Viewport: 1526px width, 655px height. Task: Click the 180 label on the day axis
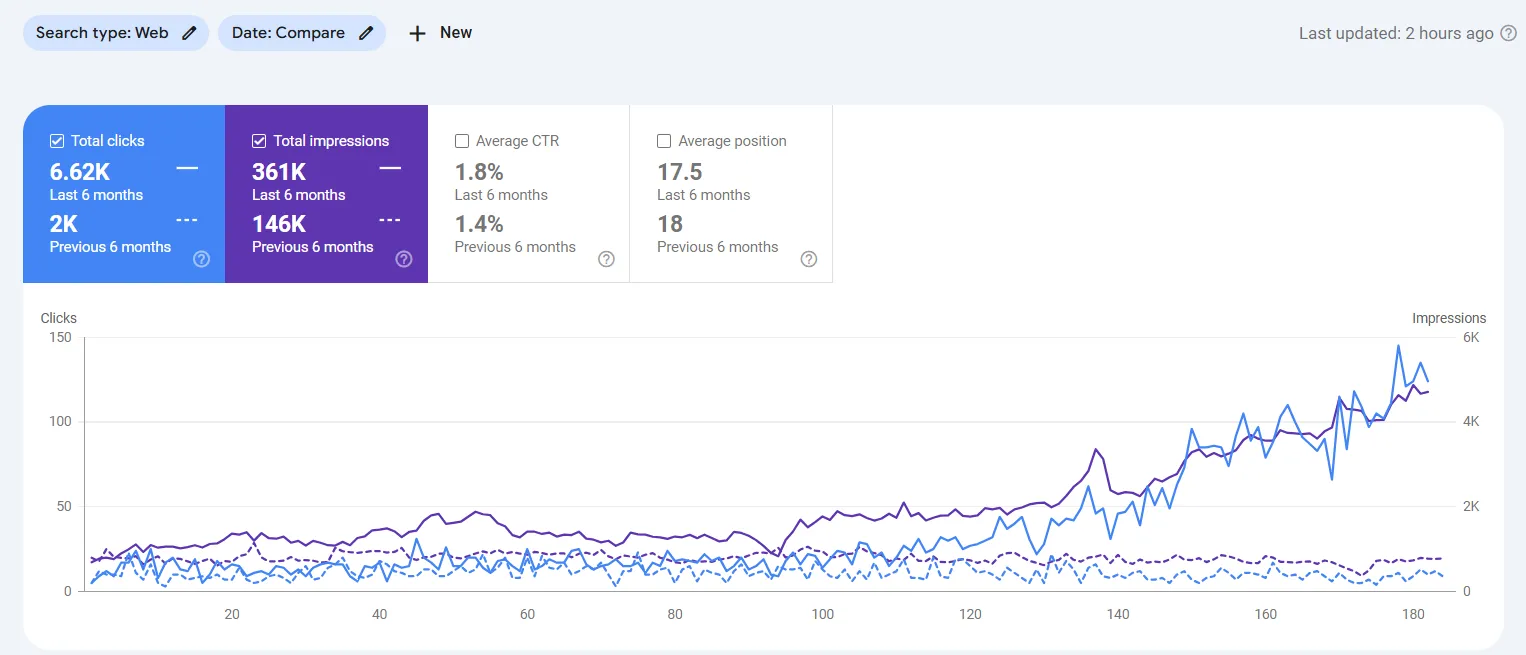(1414, 614)
